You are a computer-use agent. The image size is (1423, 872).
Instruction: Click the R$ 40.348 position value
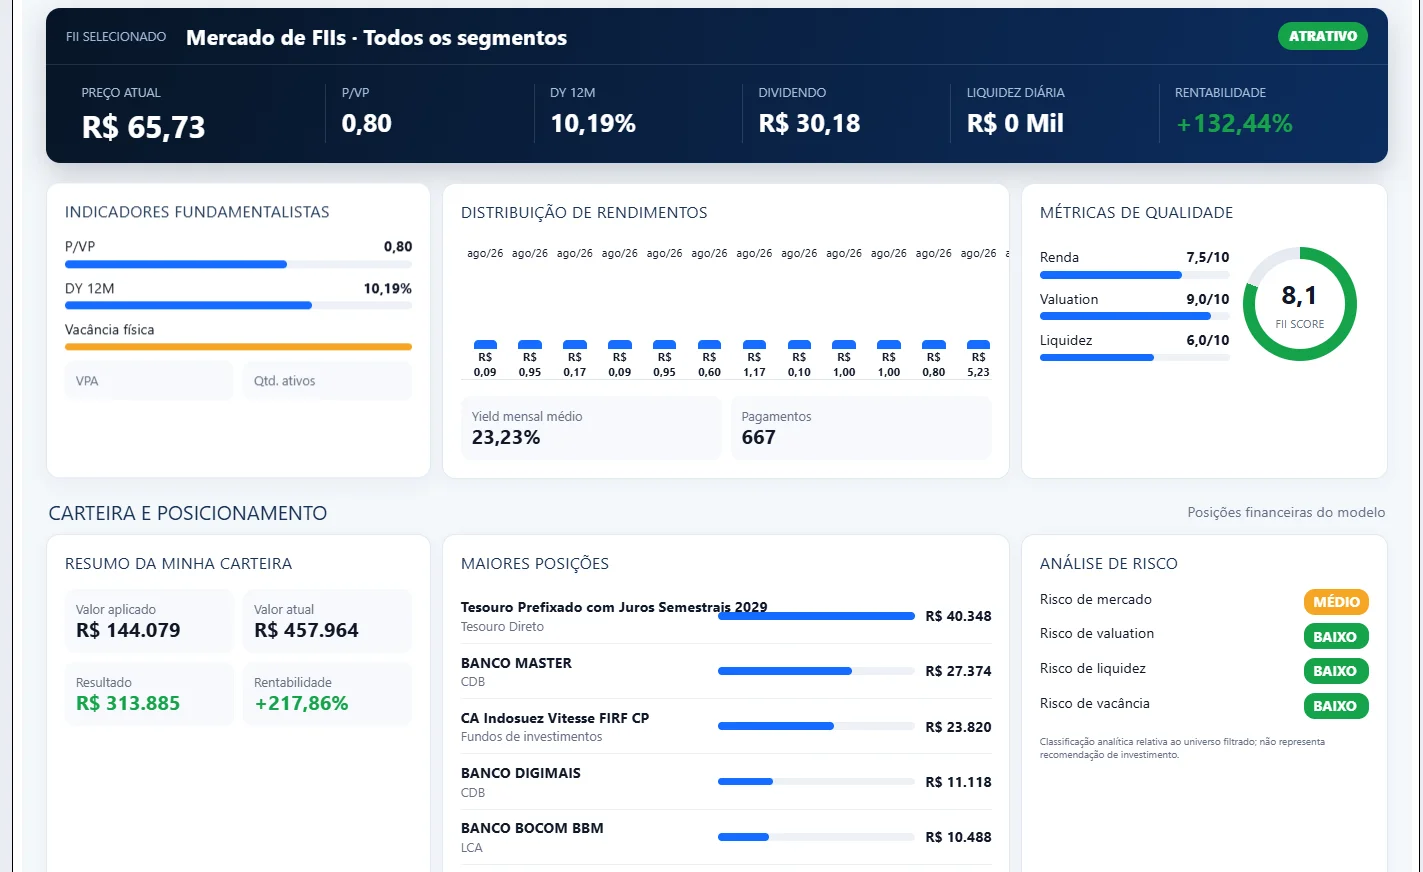pyautogui.click(x=958, y=616)
